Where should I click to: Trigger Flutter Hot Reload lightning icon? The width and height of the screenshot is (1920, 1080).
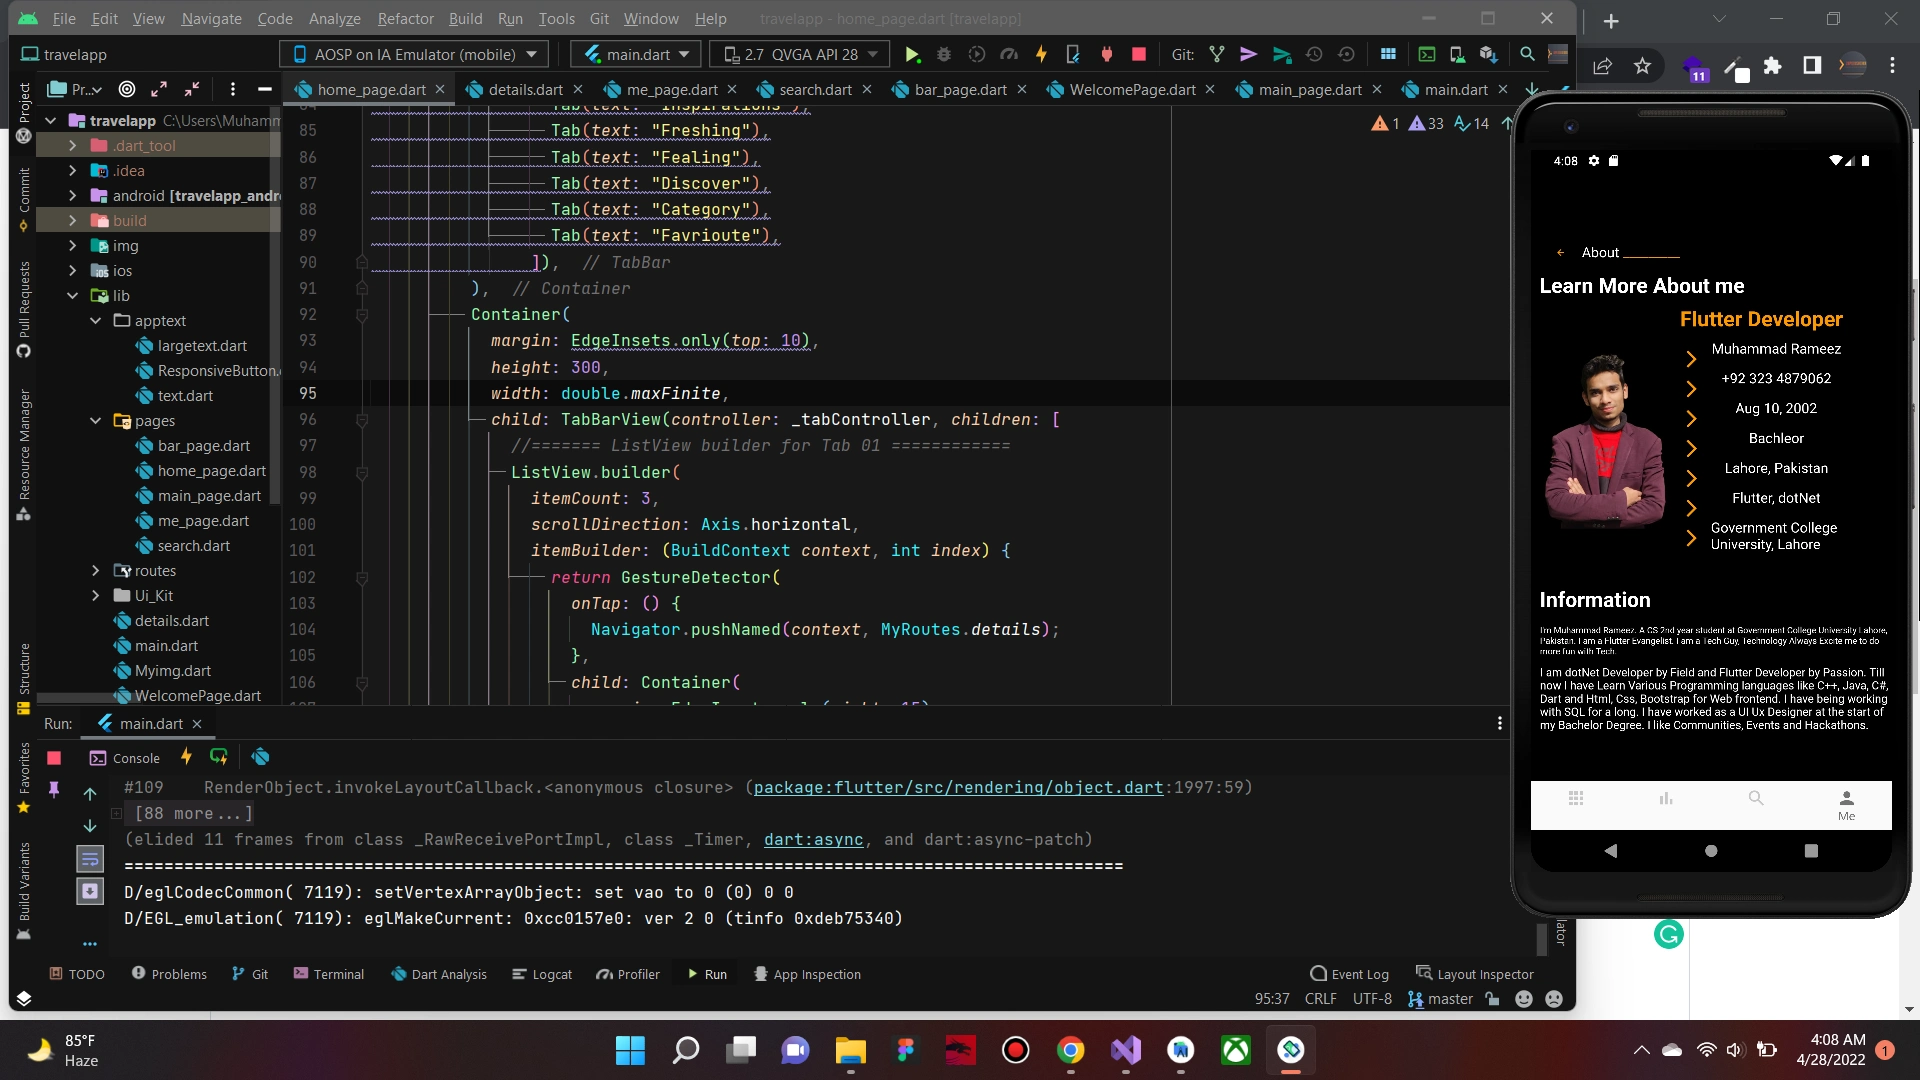click(1041, 55)
